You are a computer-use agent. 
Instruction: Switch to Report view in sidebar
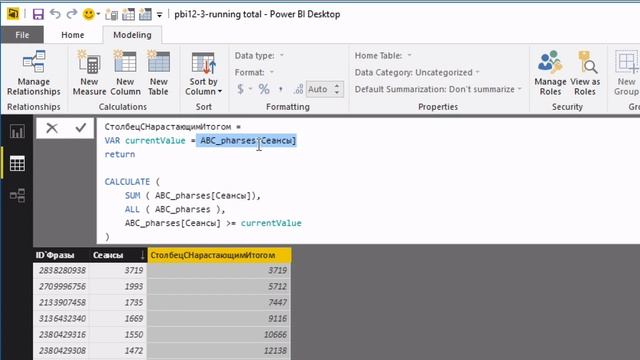point(17,131)
